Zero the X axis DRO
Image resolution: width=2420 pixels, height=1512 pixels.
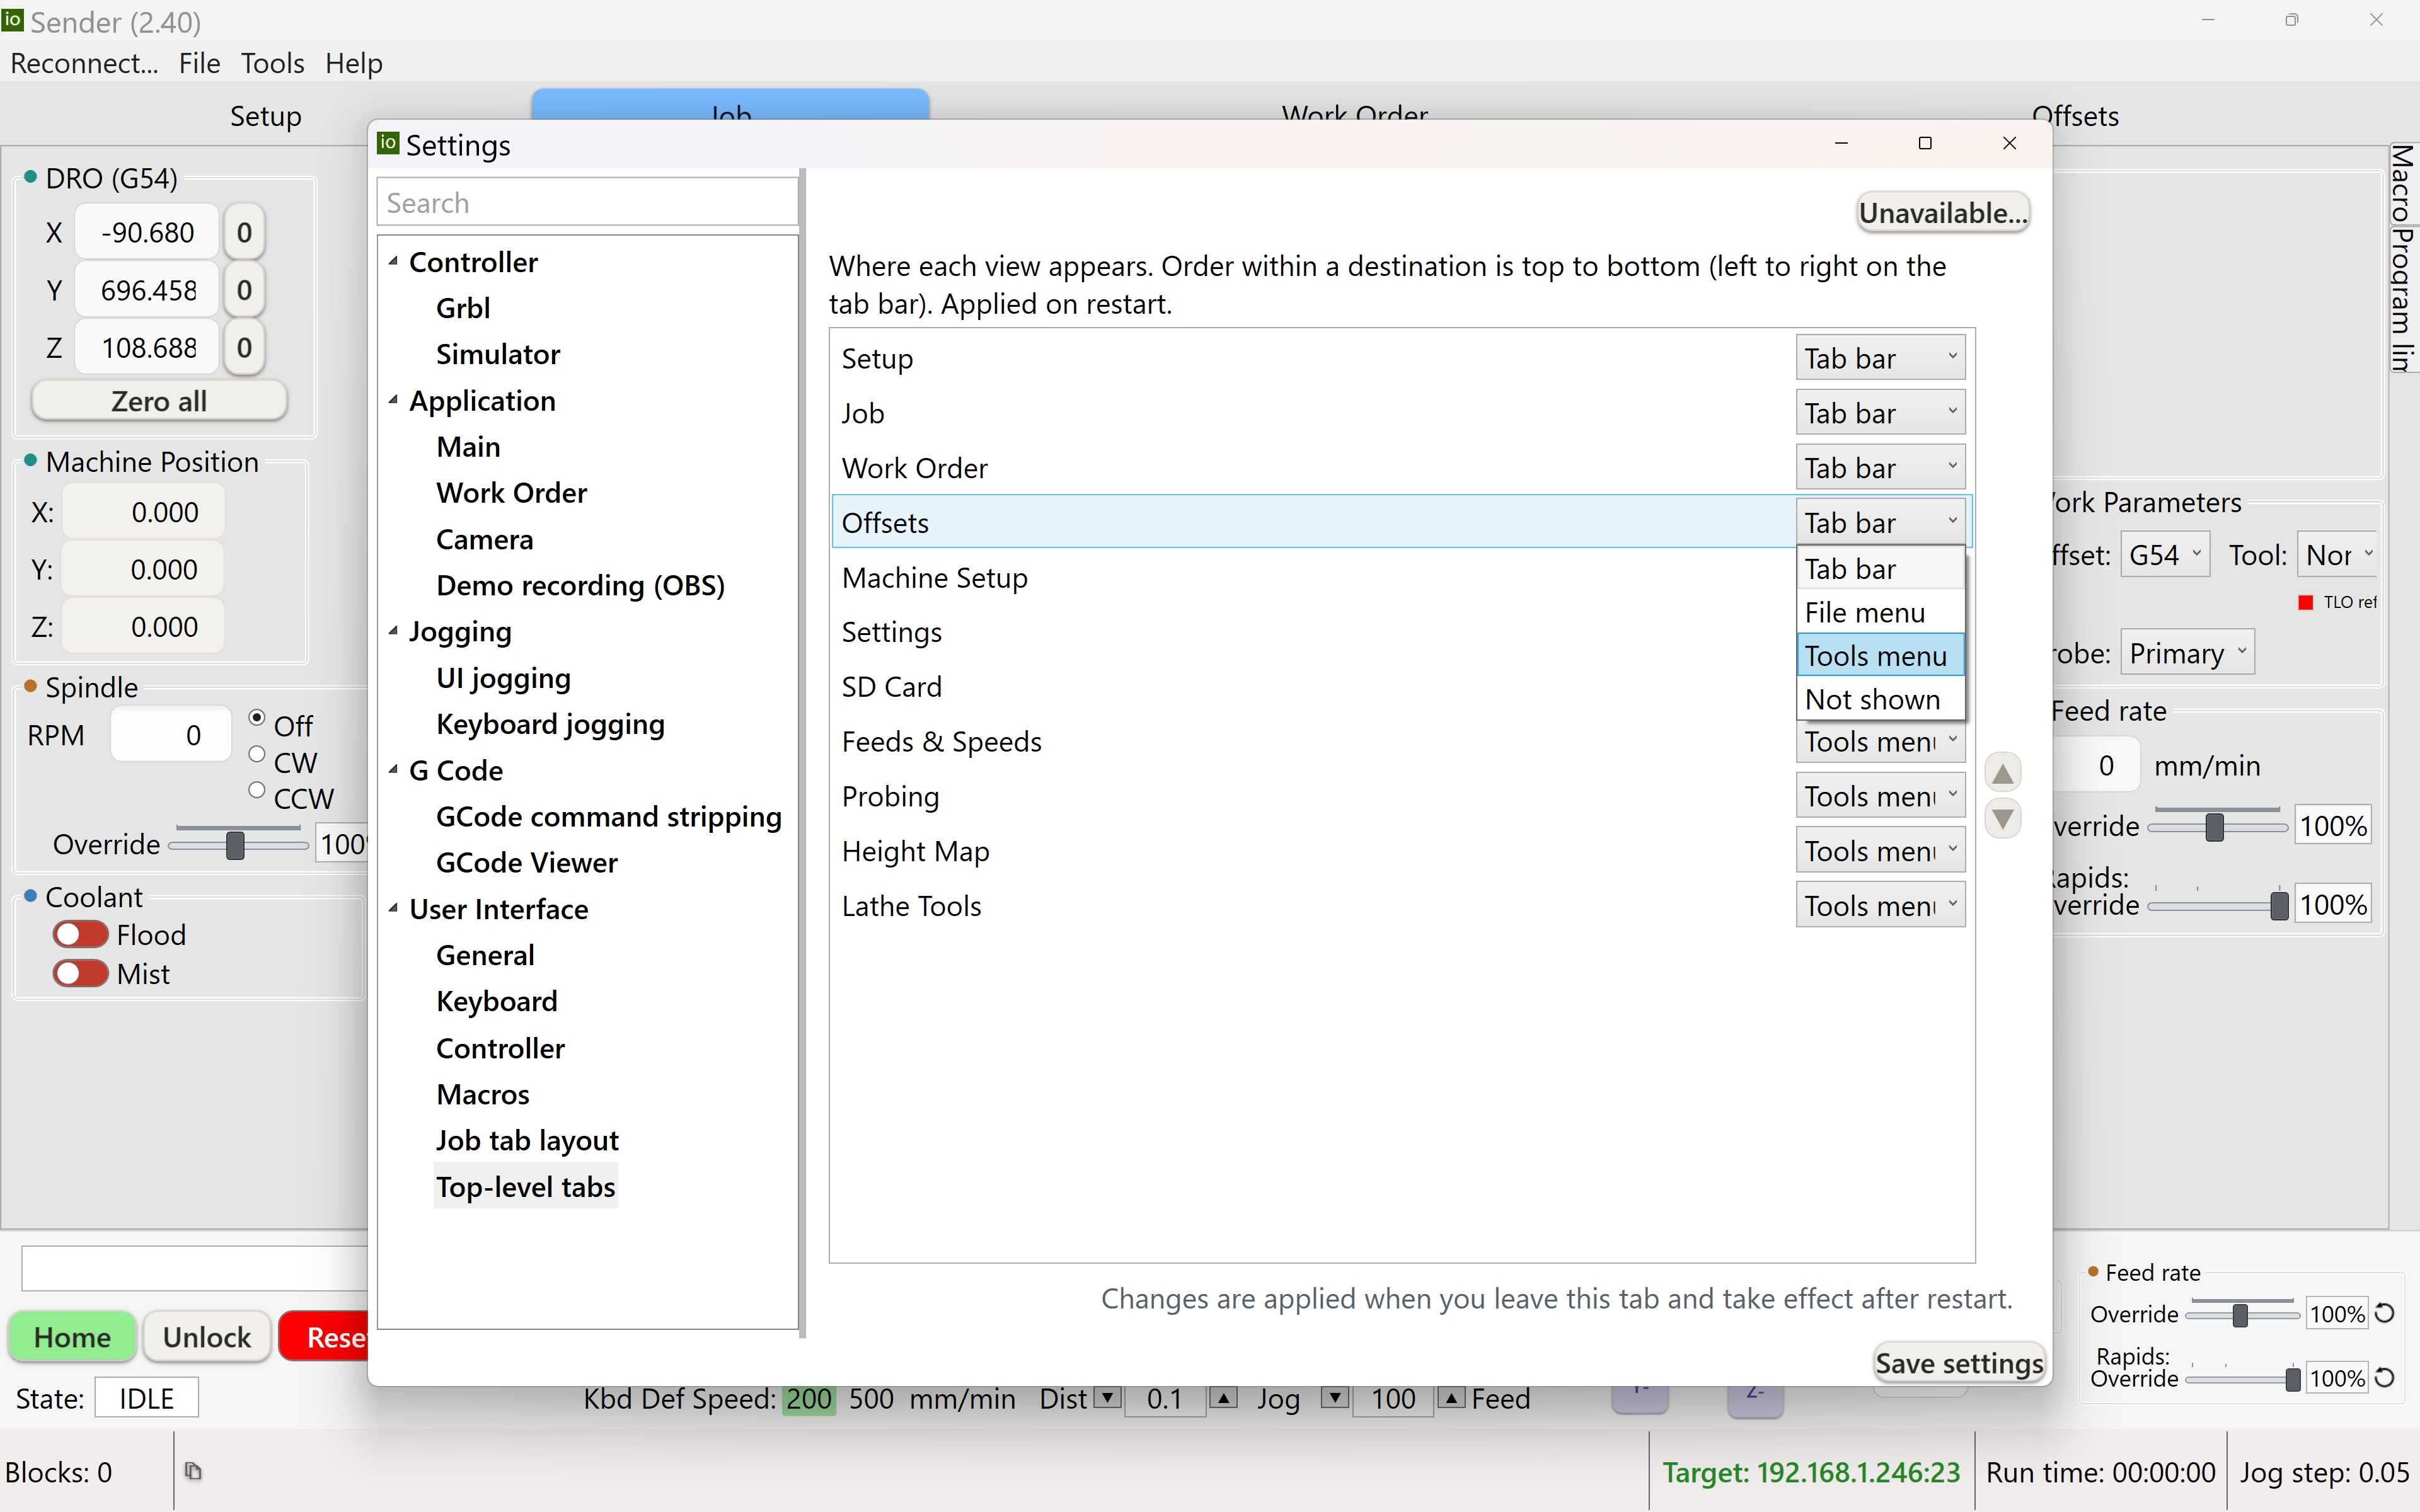point(244,233)
